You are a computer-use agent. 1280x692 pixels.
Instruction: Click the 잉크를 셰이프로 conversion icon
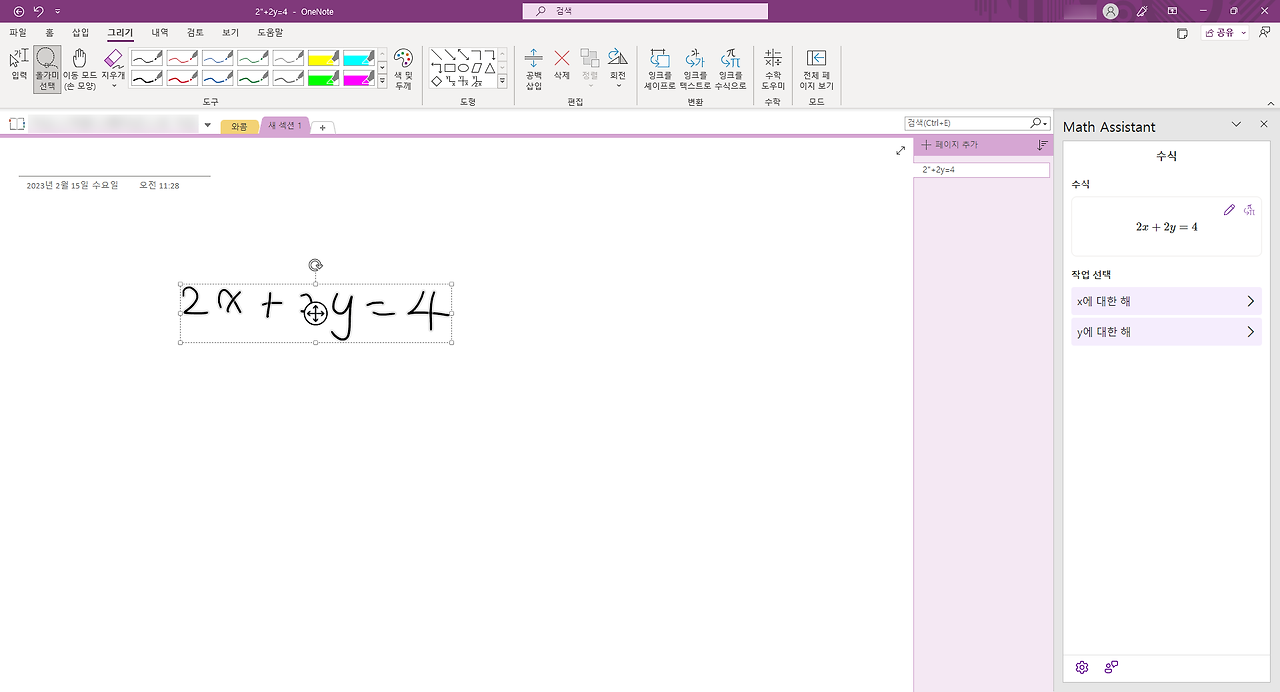(659, 68)
